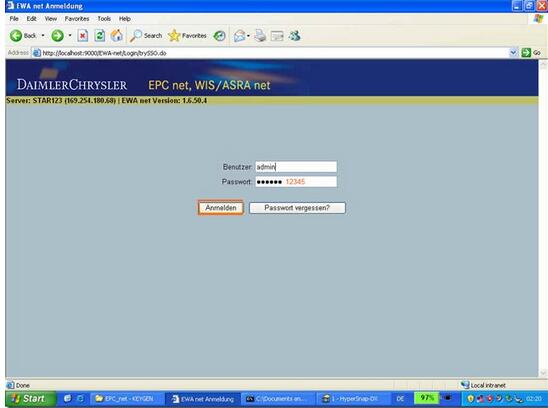Stop page loading with red X icon

(x=82, y=35)
